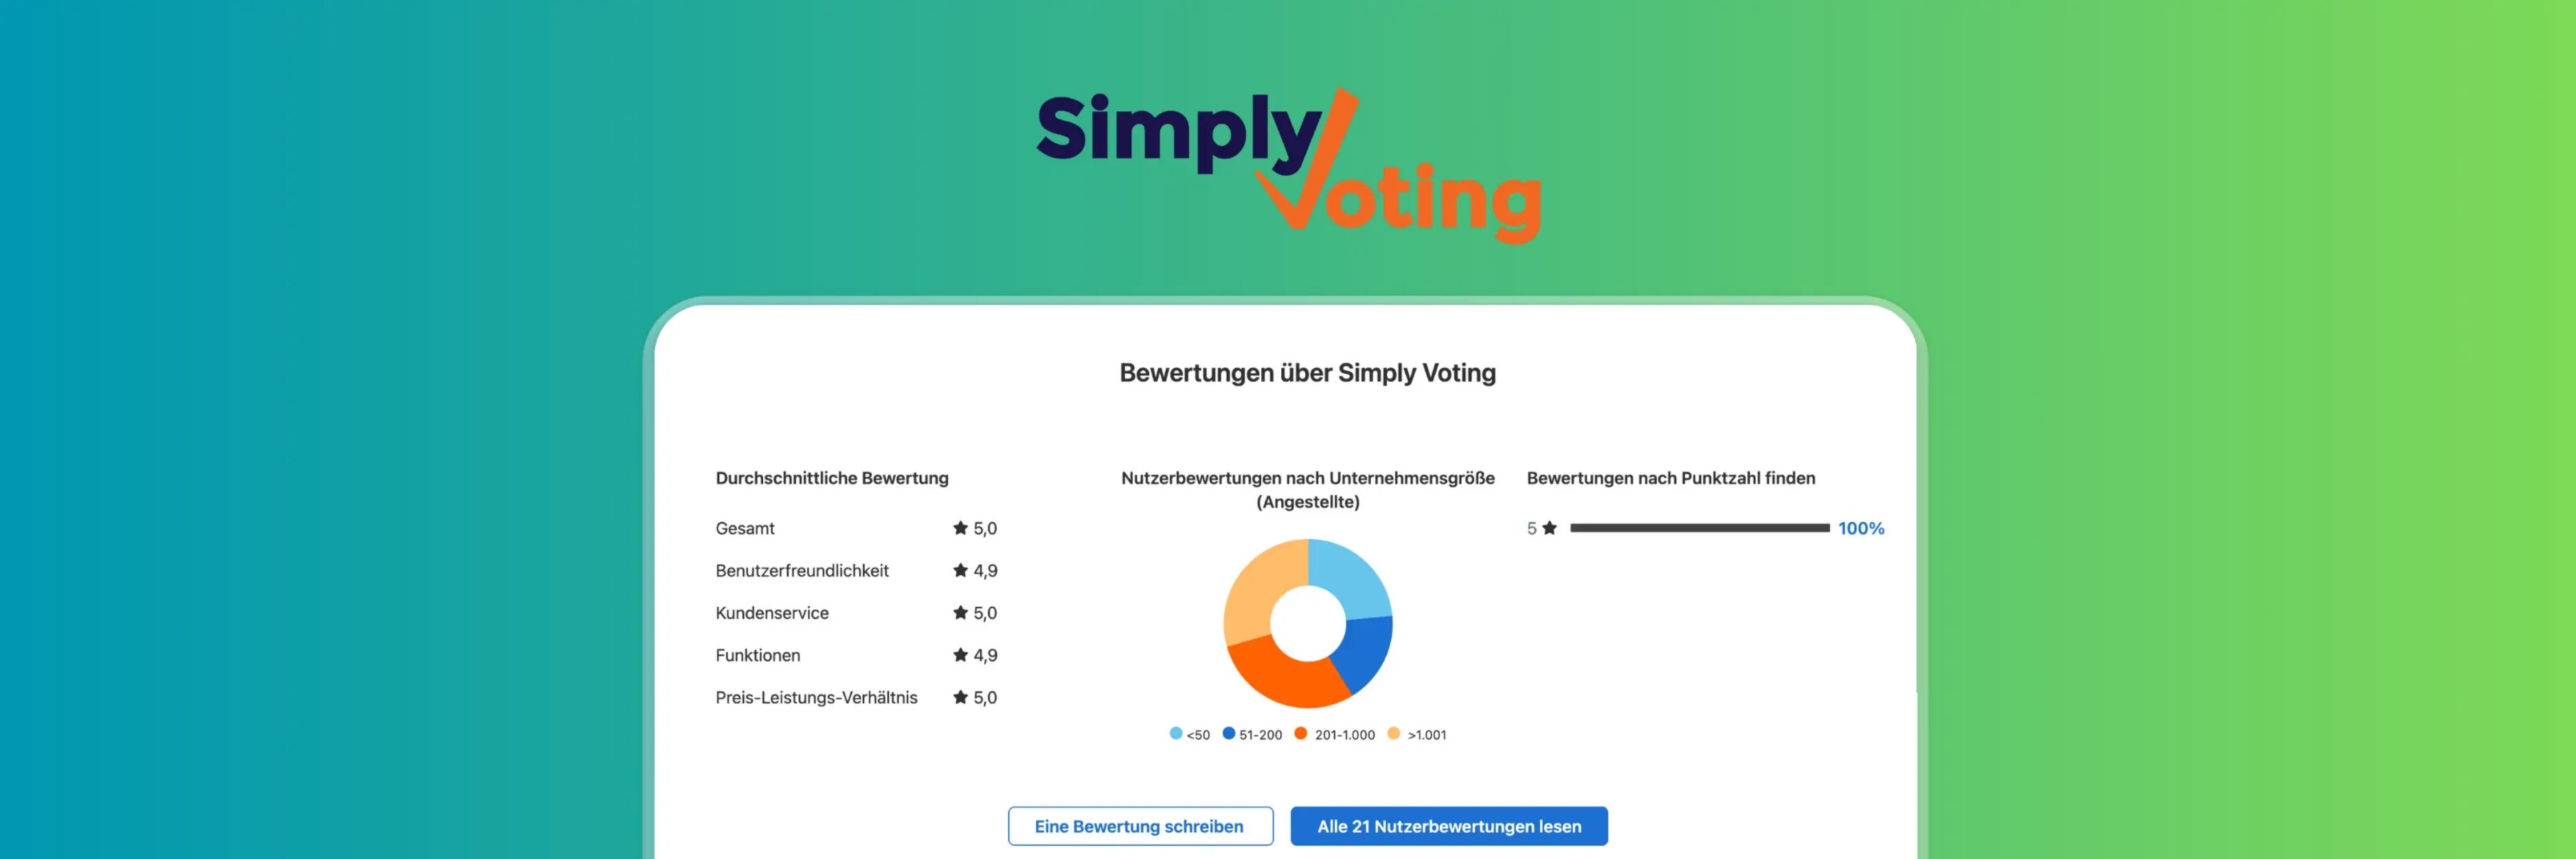Toggle the <50 legend entry

click(1190, 733)
